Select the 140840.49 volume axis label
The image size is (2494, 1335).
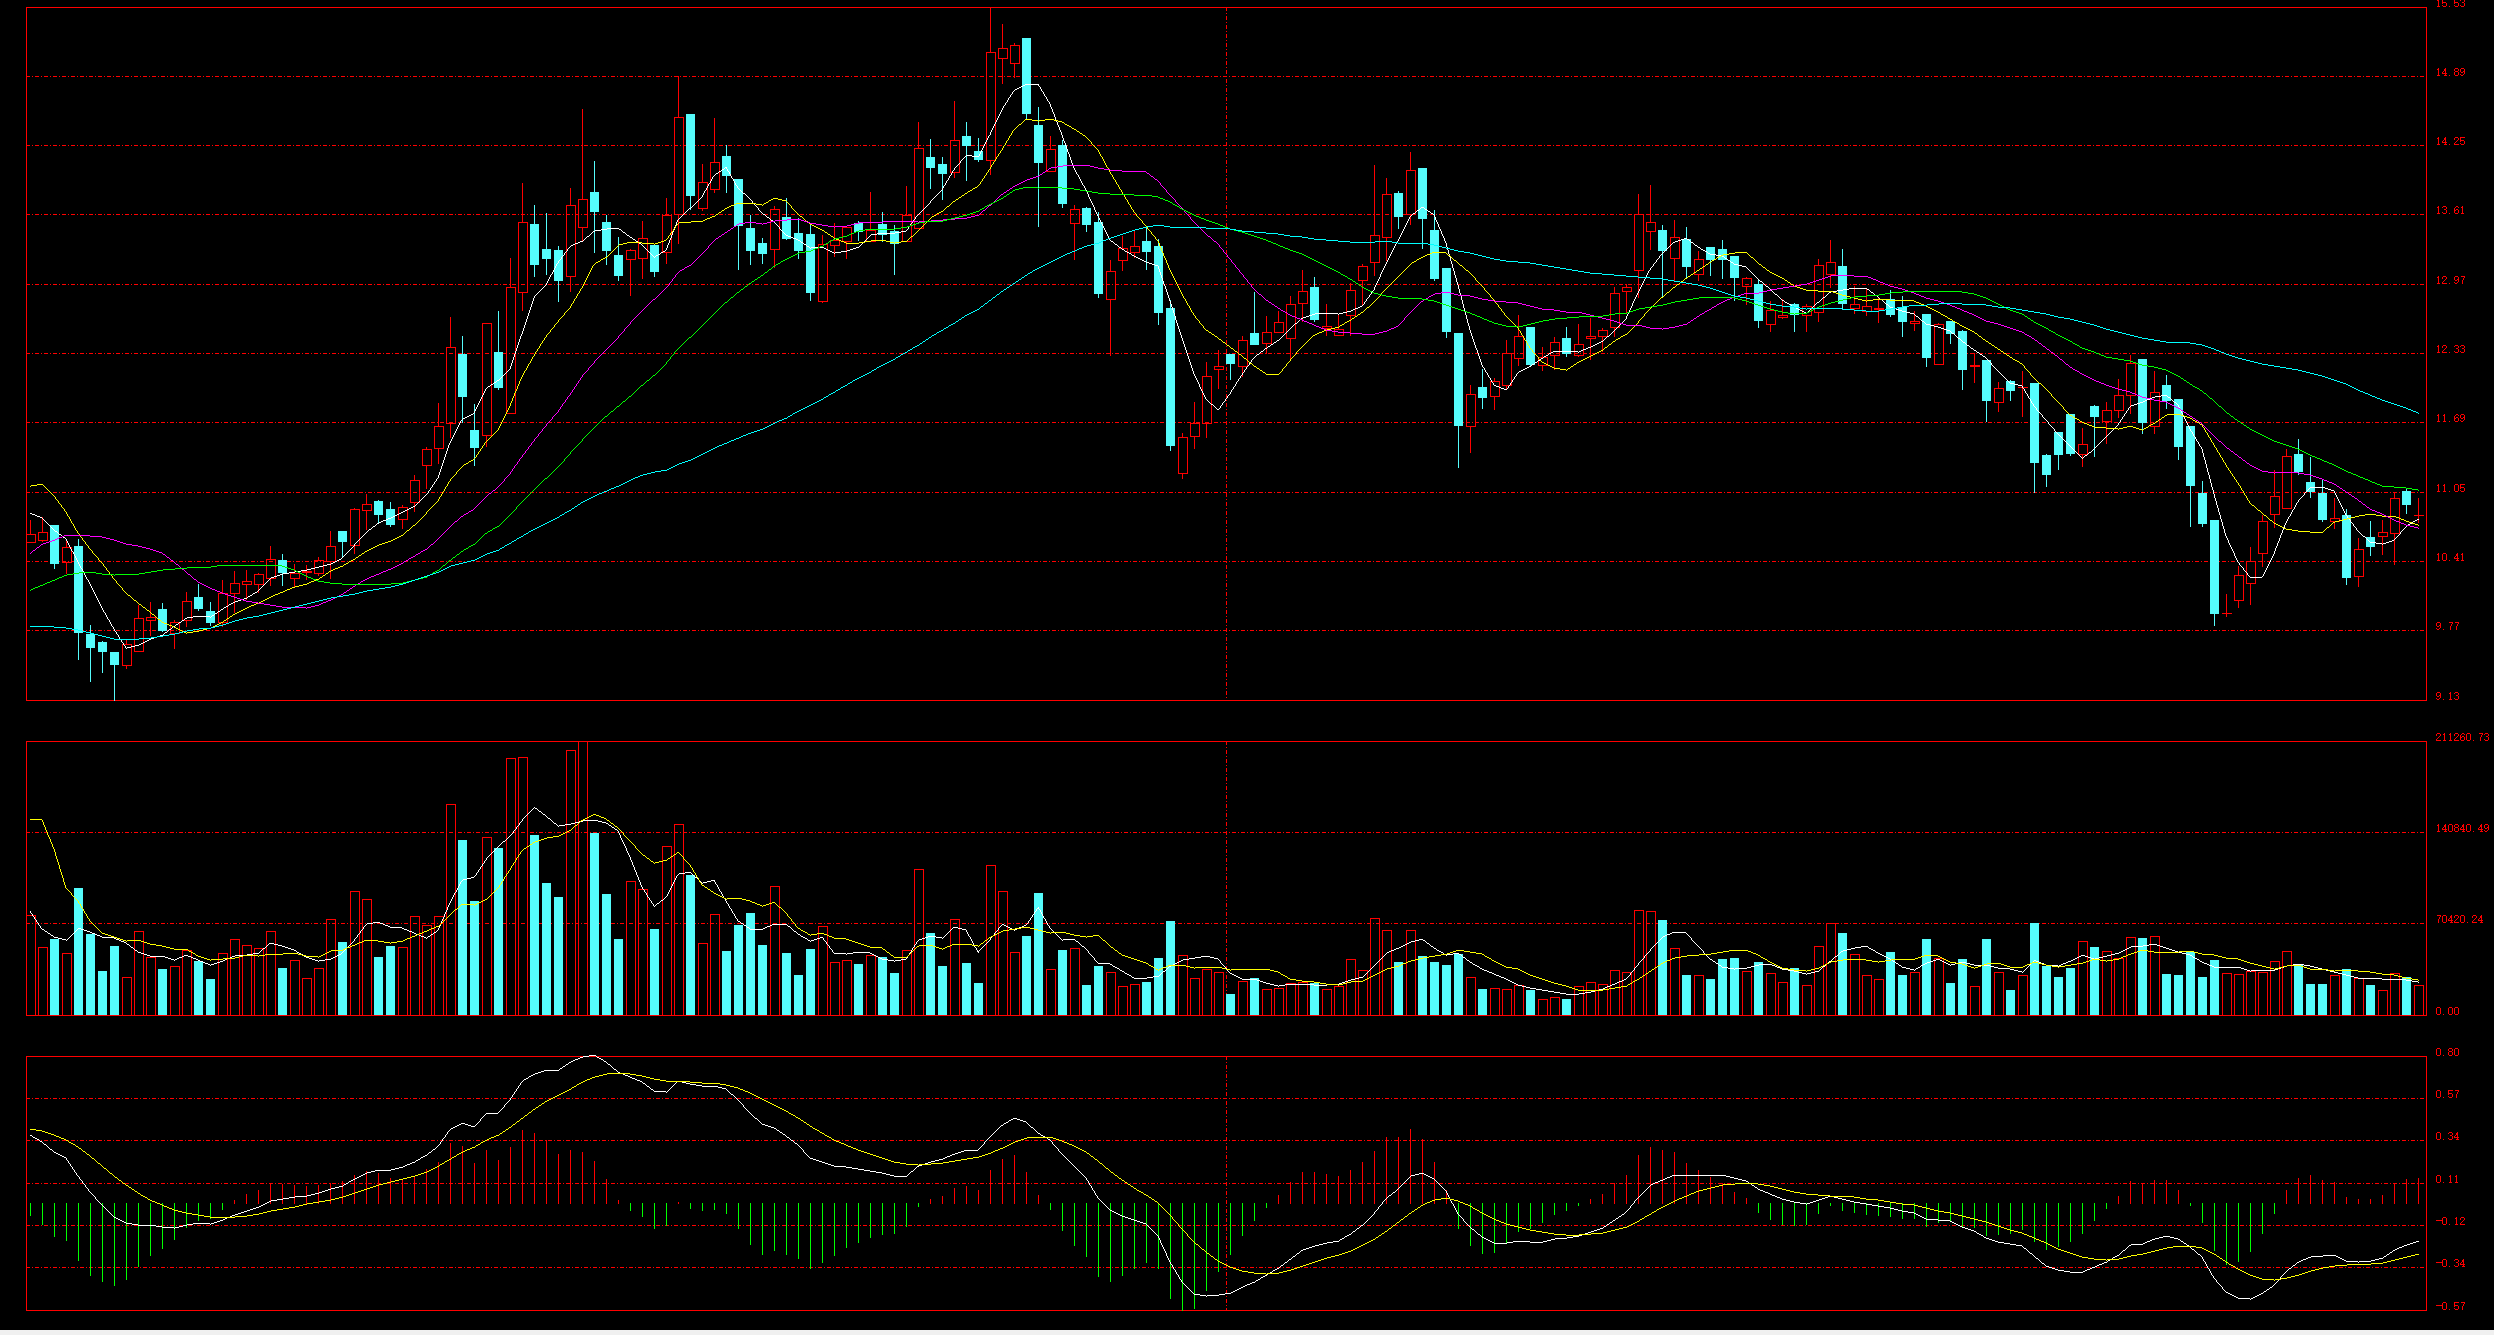point(2461,829)
